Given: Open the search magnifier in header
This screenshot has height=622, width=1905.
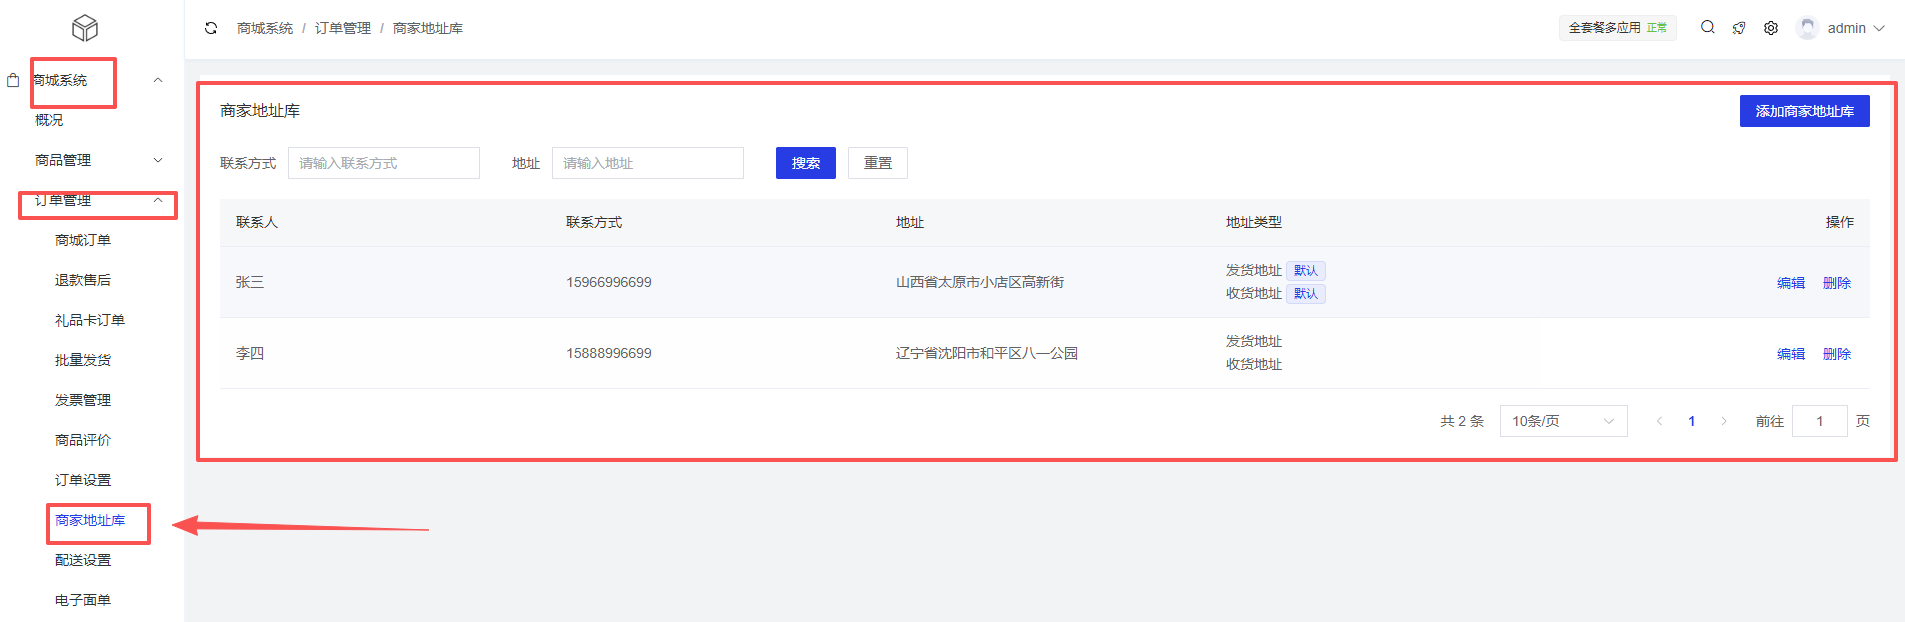Looking at the screenshot, I should pos(1708,28).
